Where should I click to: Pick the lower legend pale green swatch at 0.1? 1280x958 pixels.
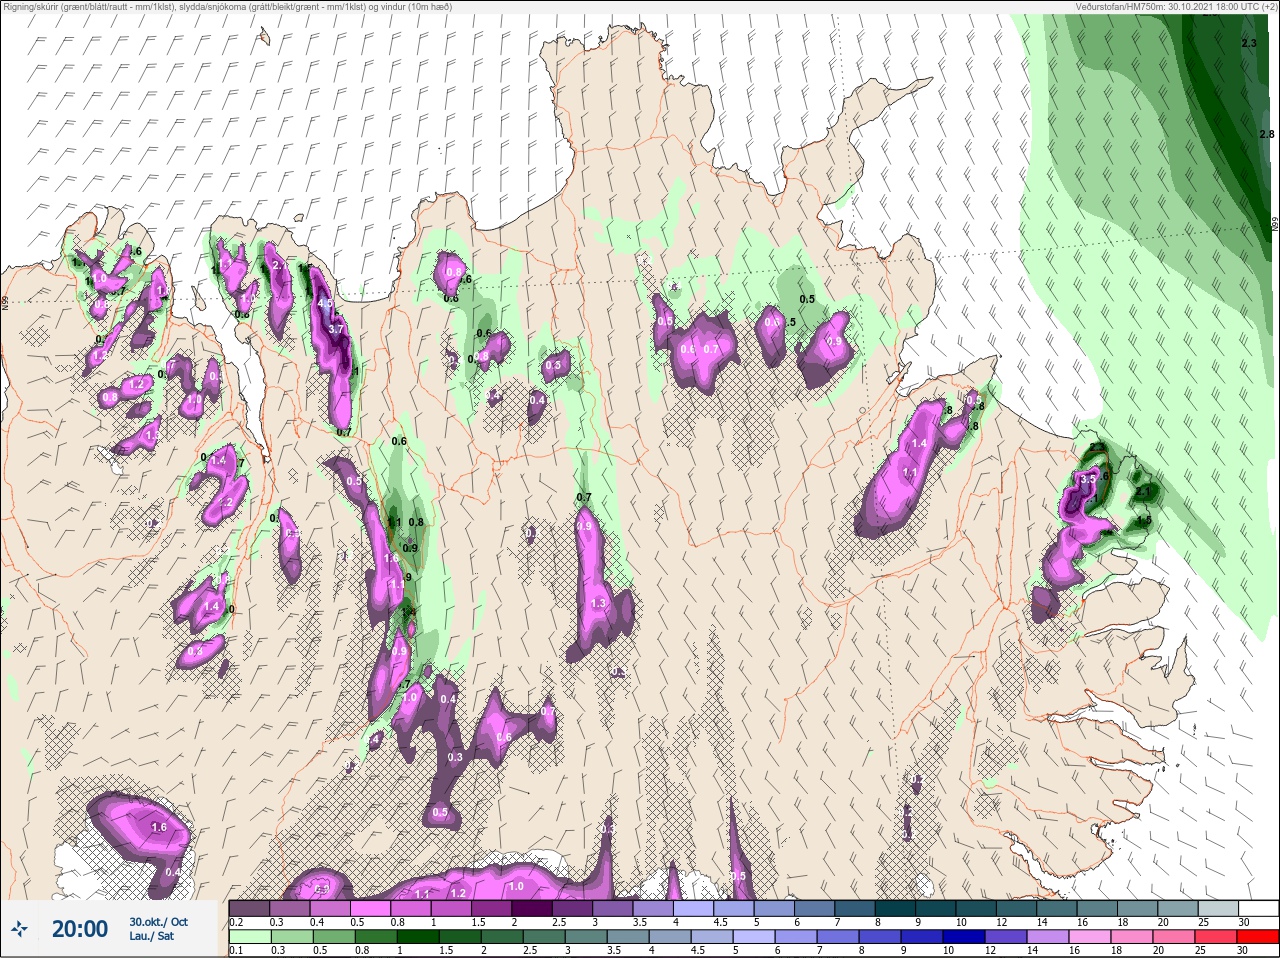coord(249,937)
